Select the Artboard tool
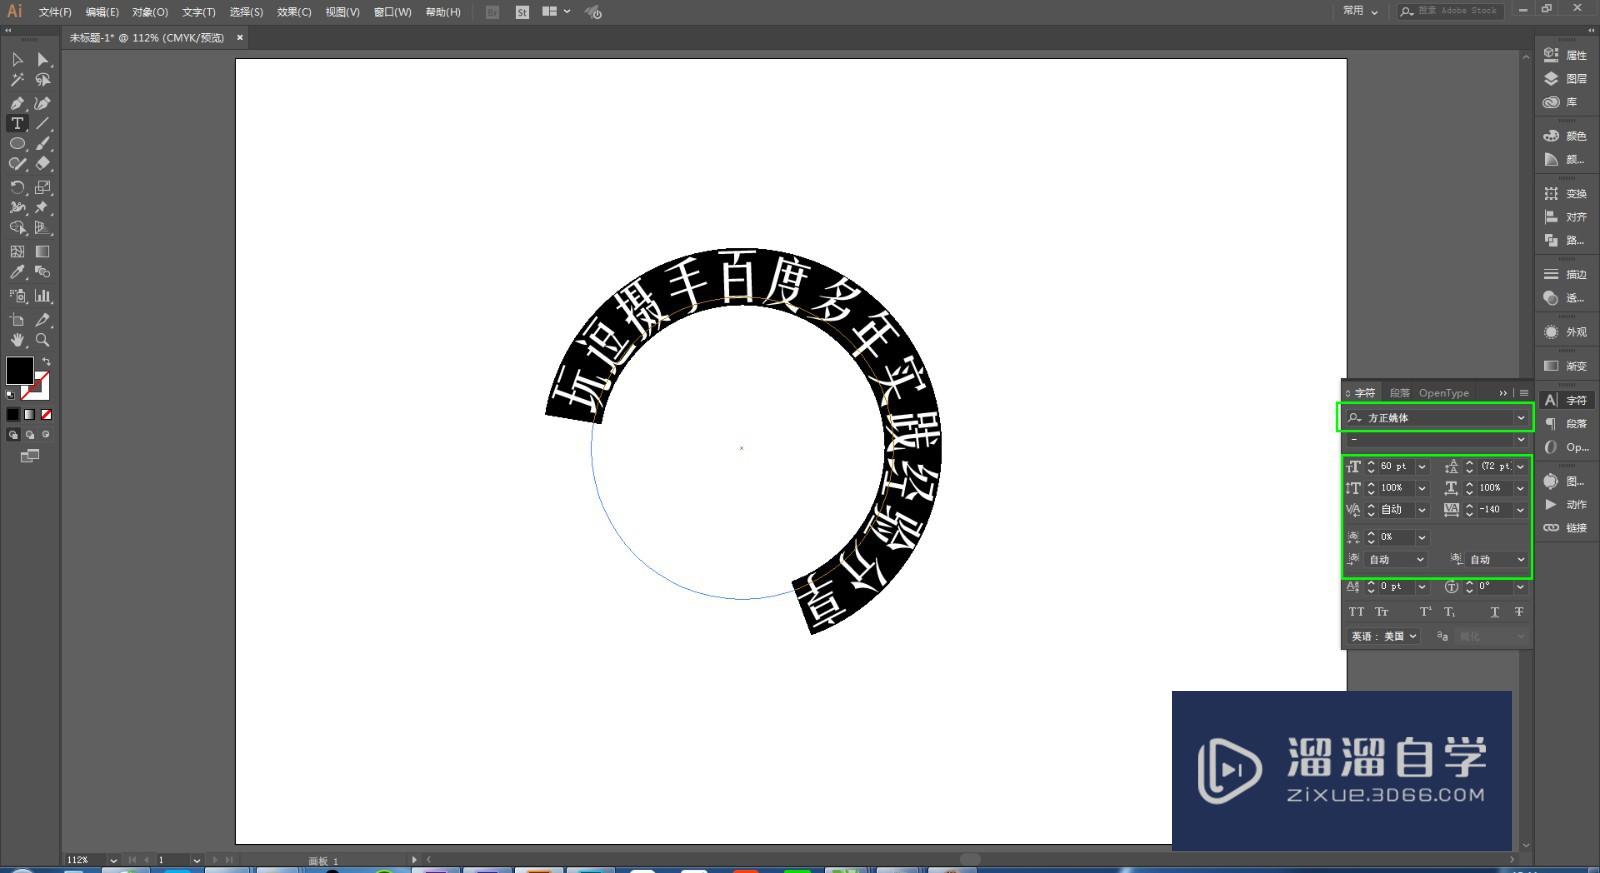Image resolution: width=1600 pixels, height=873 pixels. (x=17, y=320)
